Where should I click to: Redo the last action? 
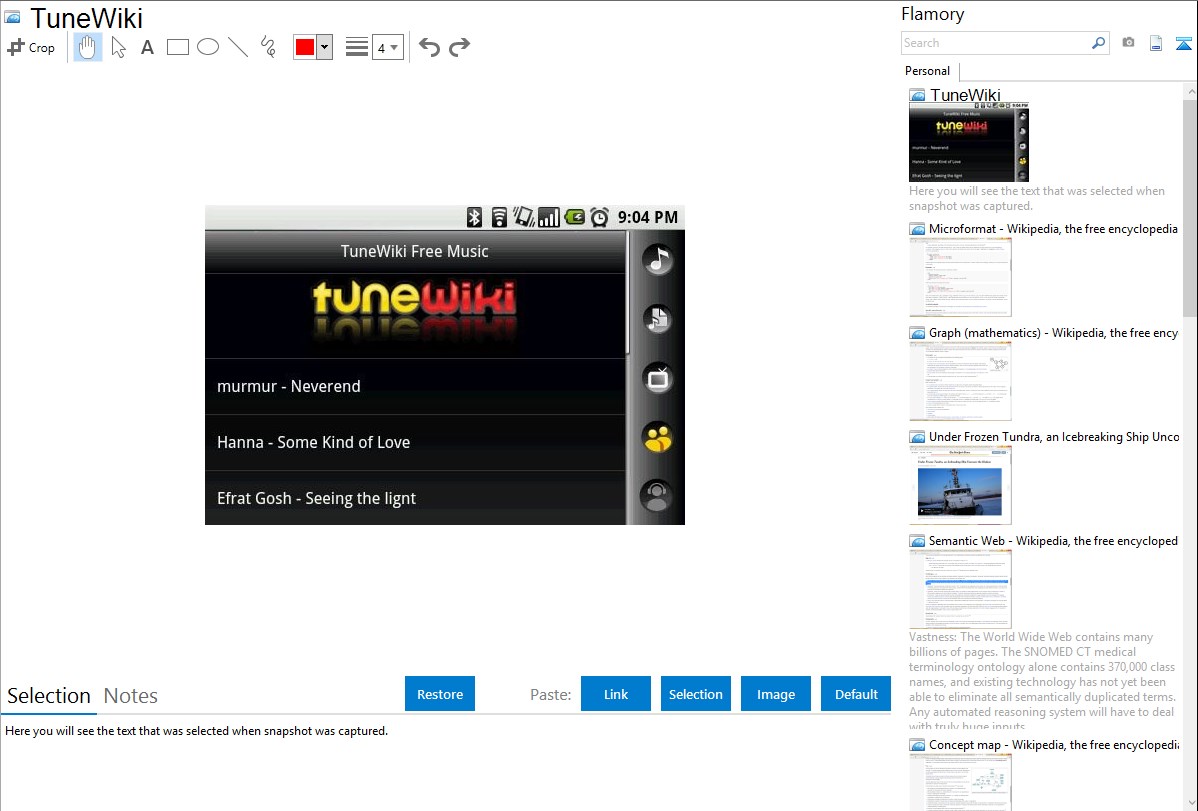coord(459,47)
